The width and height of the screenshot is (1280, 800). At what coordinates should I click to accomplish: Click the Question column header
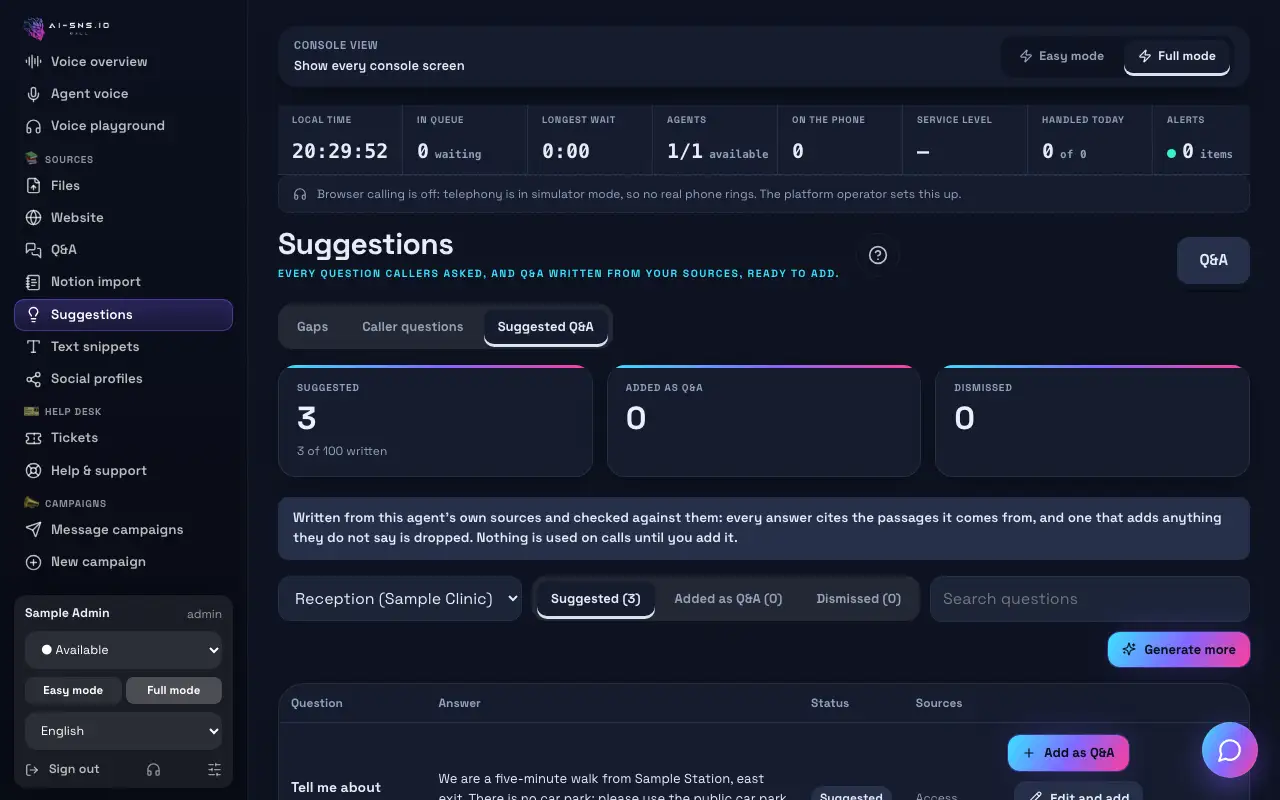[x=317, y=703]
